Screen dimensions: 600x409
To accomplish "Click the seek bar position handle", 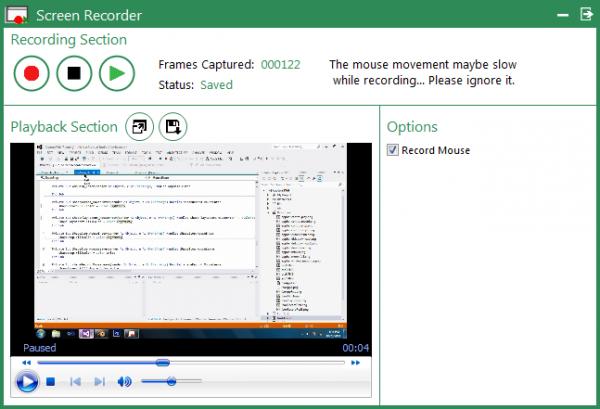I will pos(163,362).
